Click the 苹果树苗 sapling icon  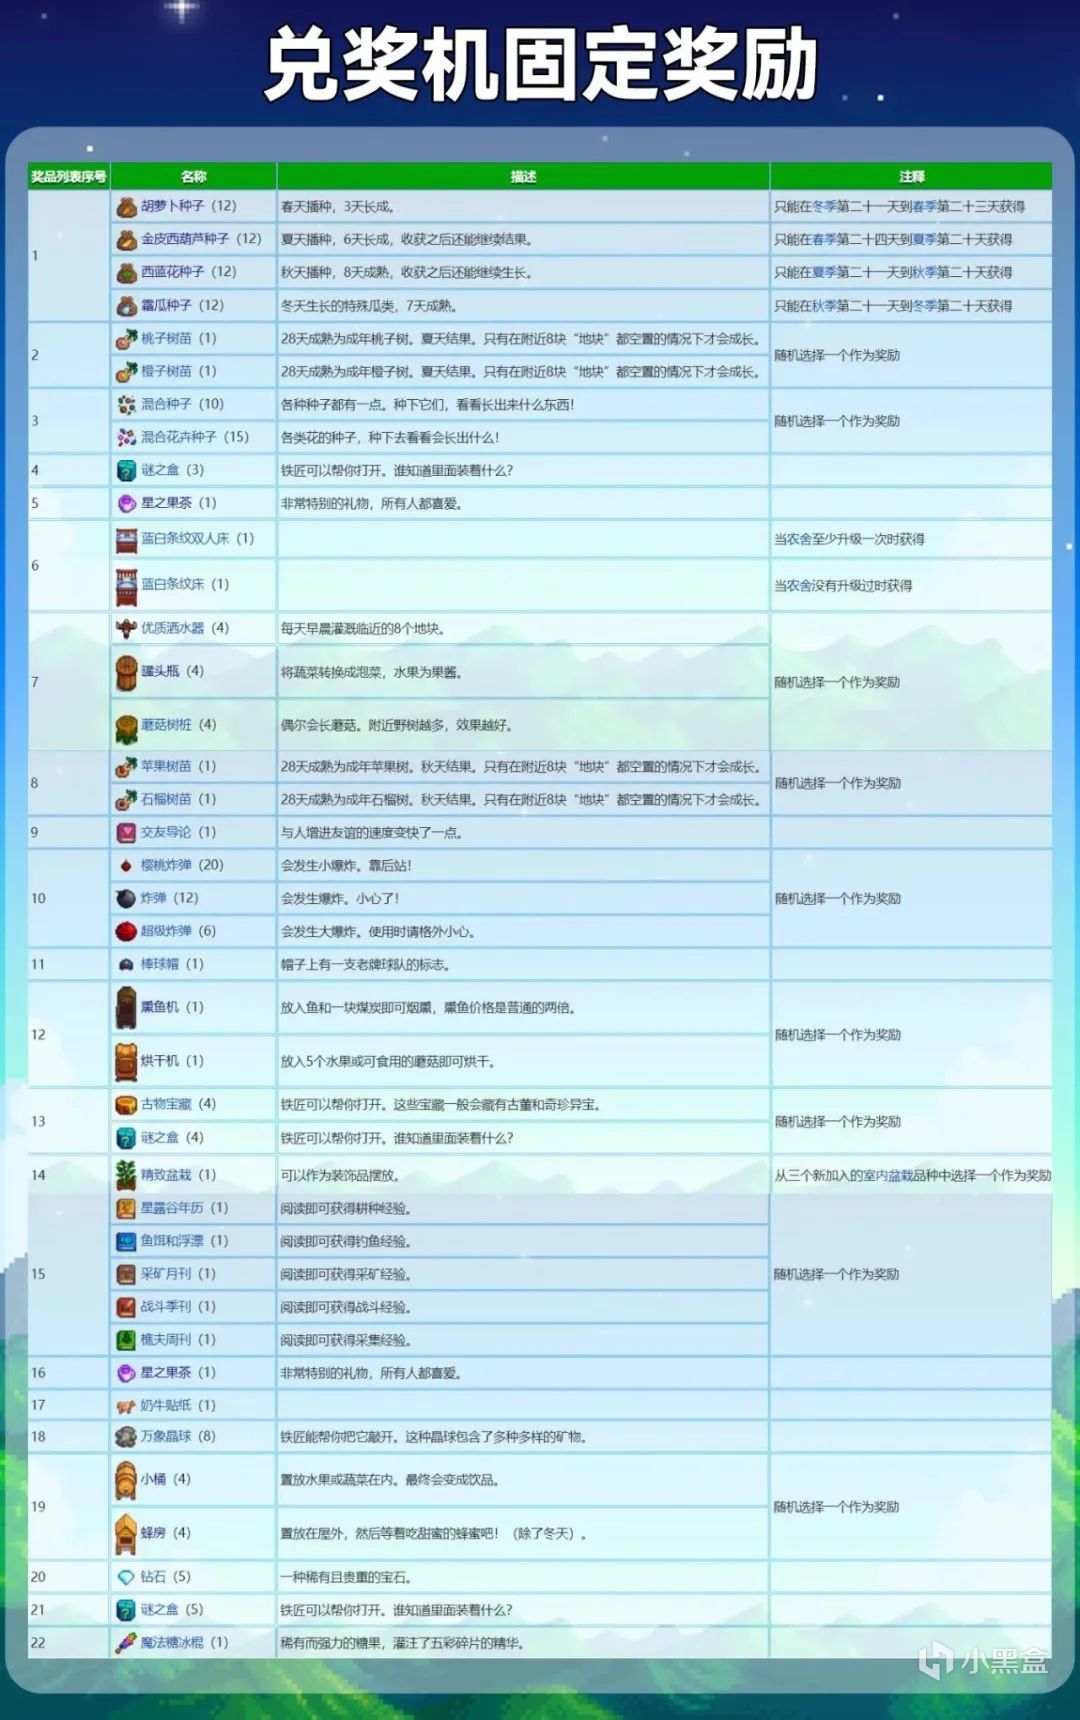click(126, 767)
